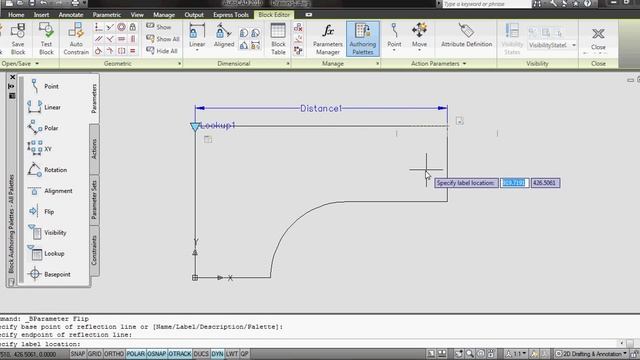Close the Block Authoring Palettes panel

[x=12, y=77]
